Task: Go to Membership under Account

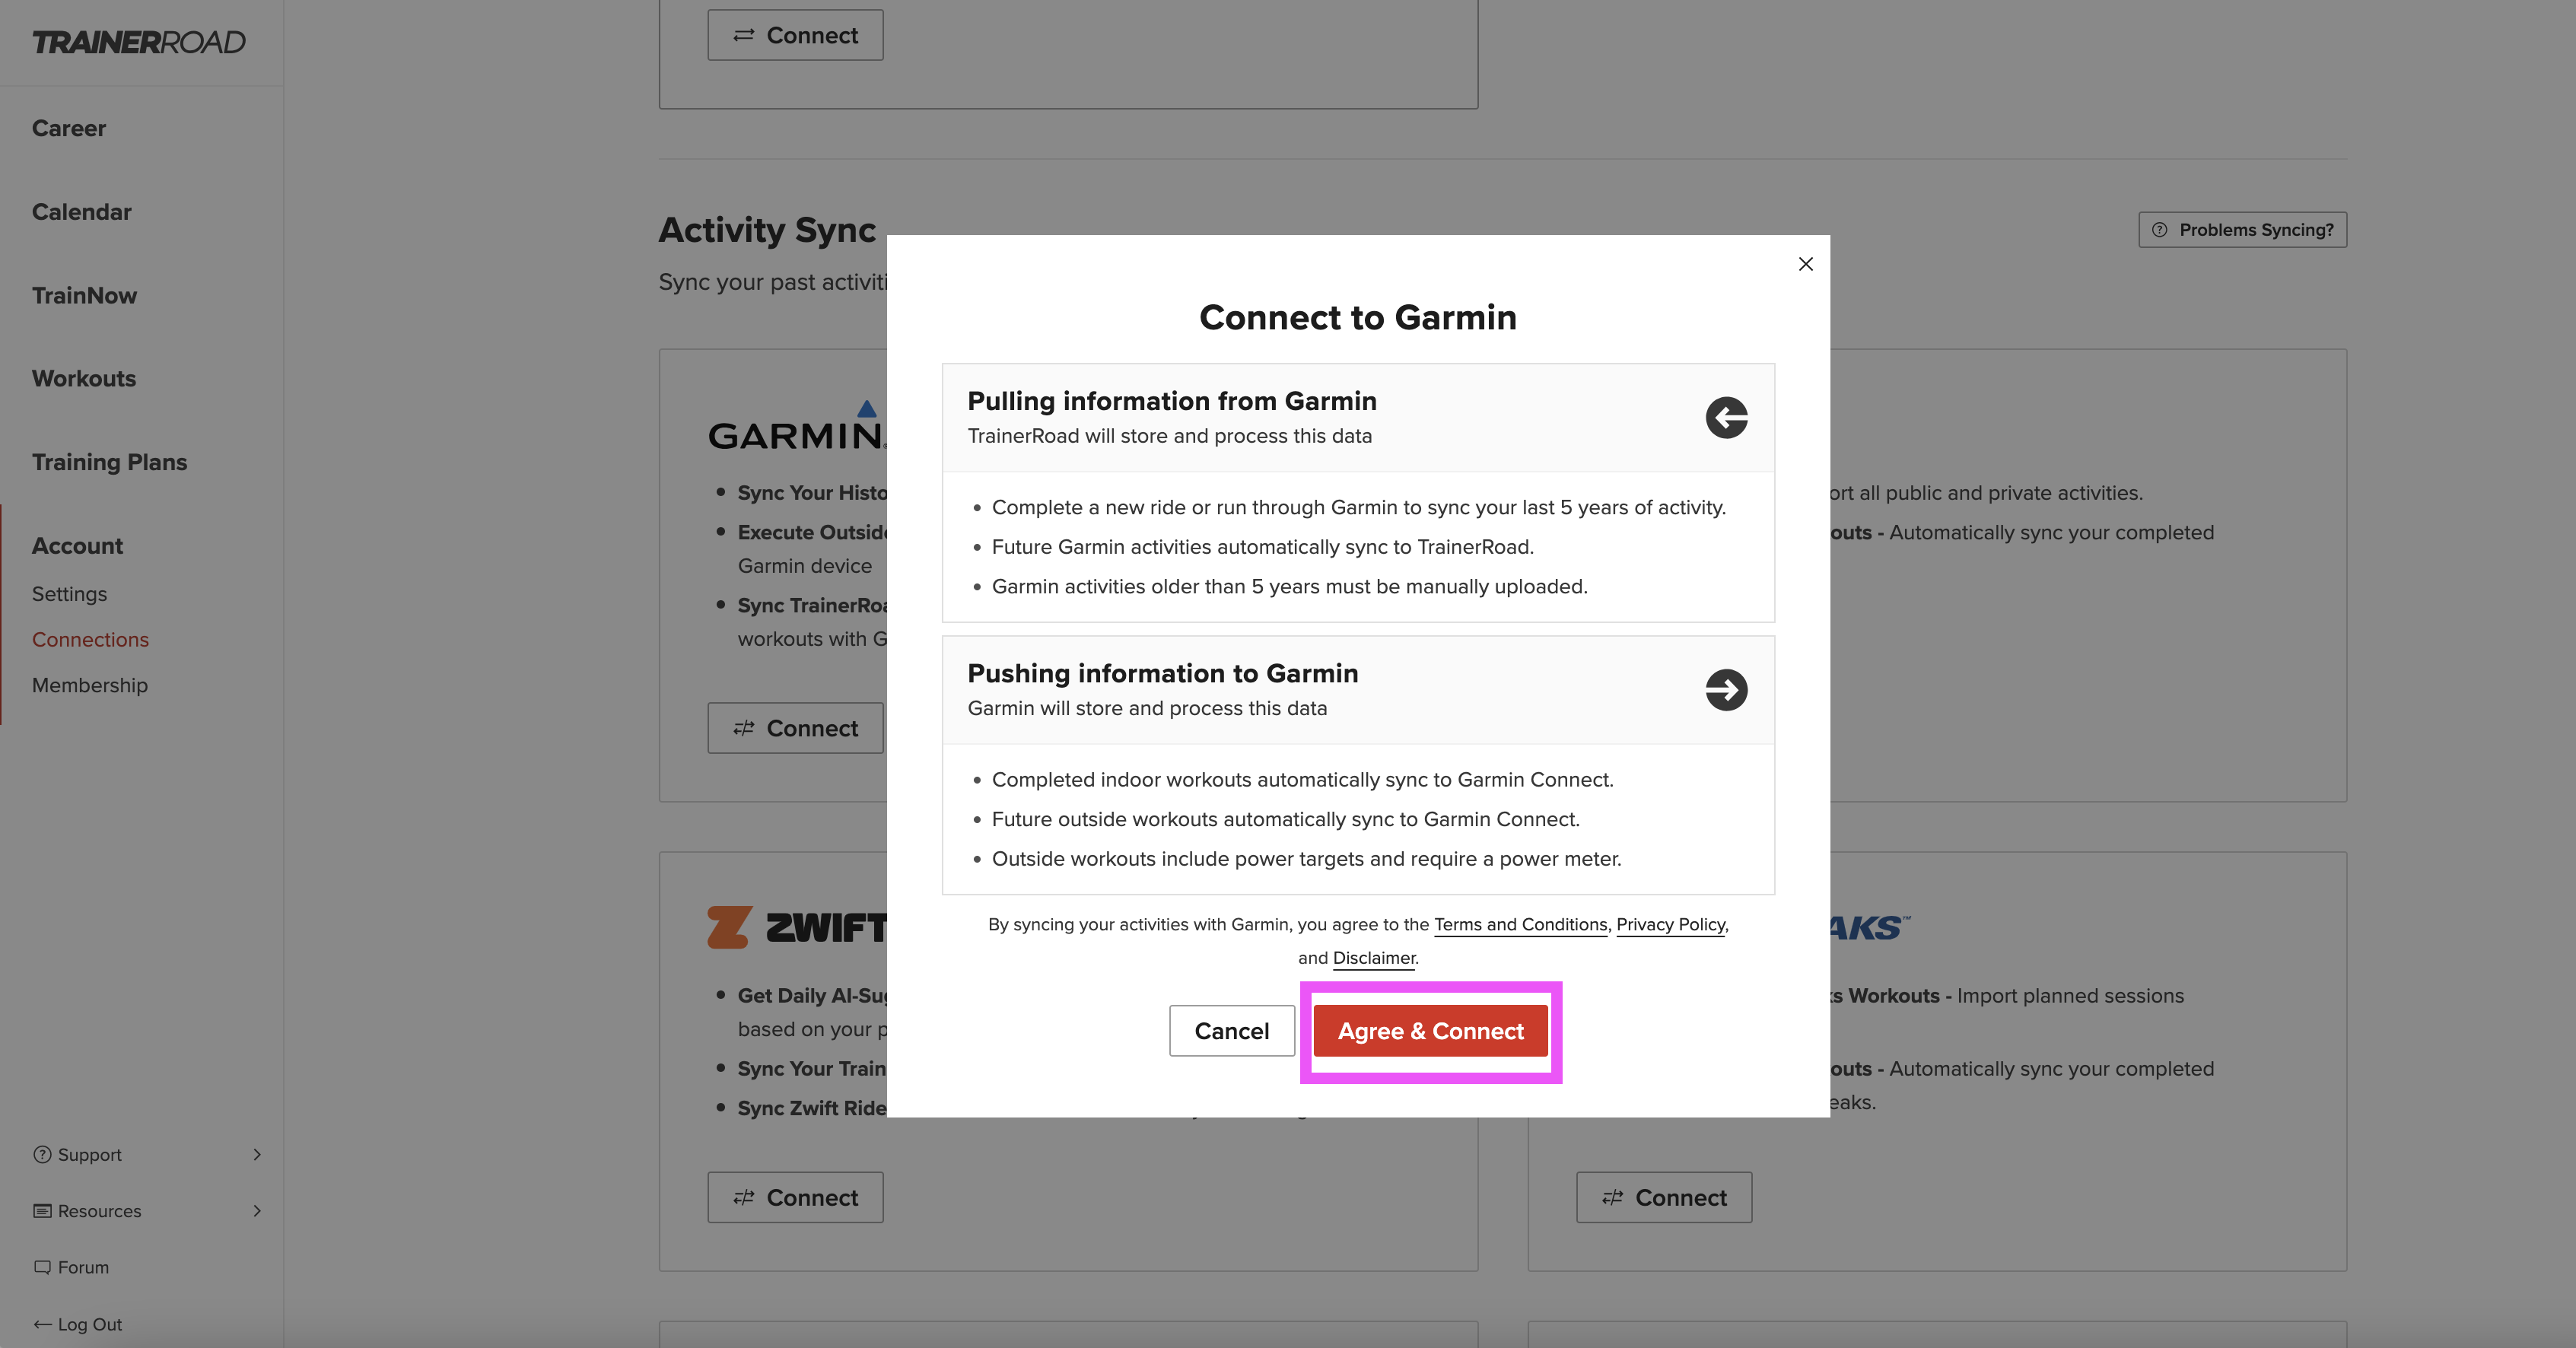Action: [x=90, y=685]
